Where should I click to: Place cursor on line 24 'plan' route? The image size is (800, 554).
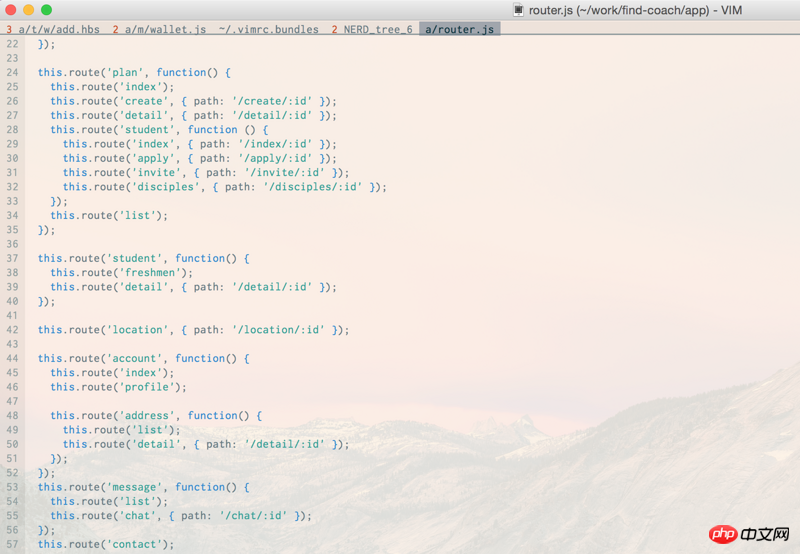(125, 72)
